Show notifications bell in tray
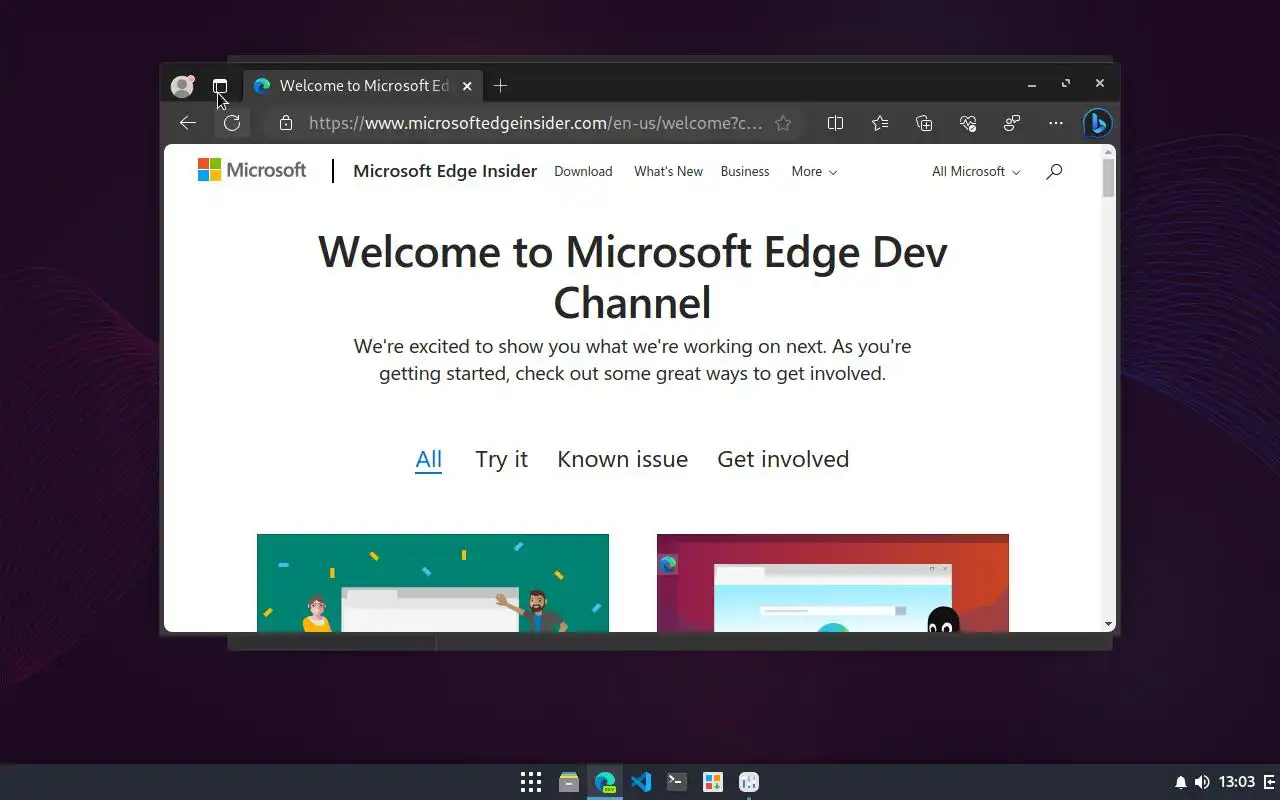This screenshot has height=800, width=1280. click(1181, 782)
